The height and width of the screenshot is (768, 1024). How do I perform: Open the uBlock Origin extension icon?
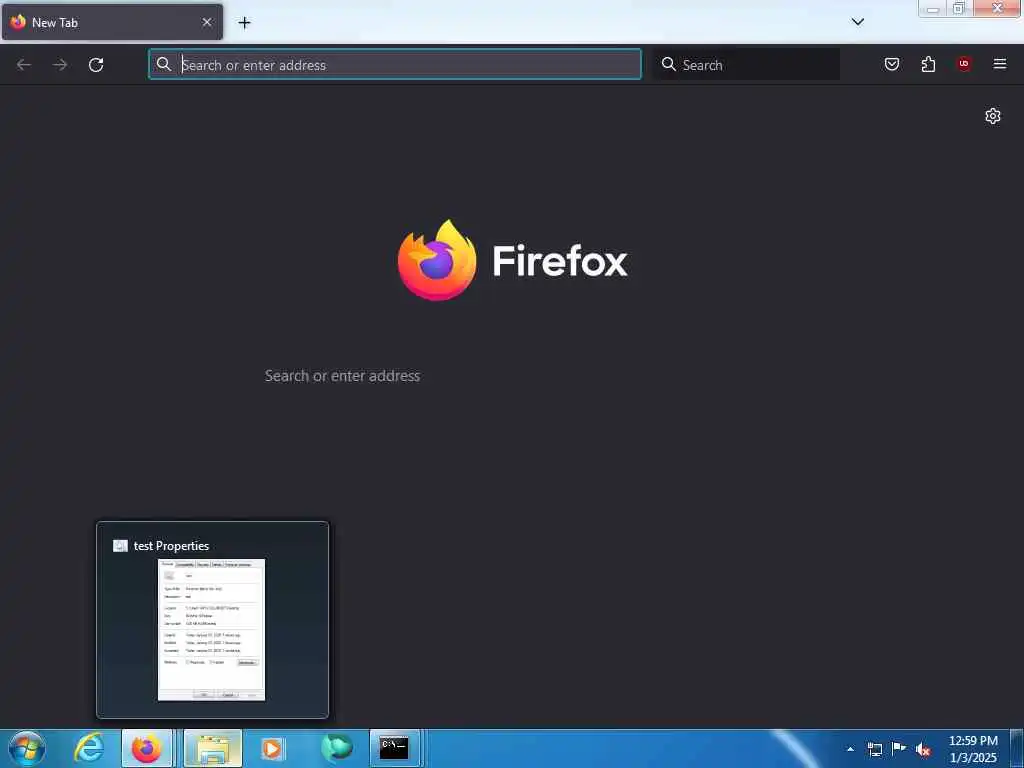[x=964, y=64]
